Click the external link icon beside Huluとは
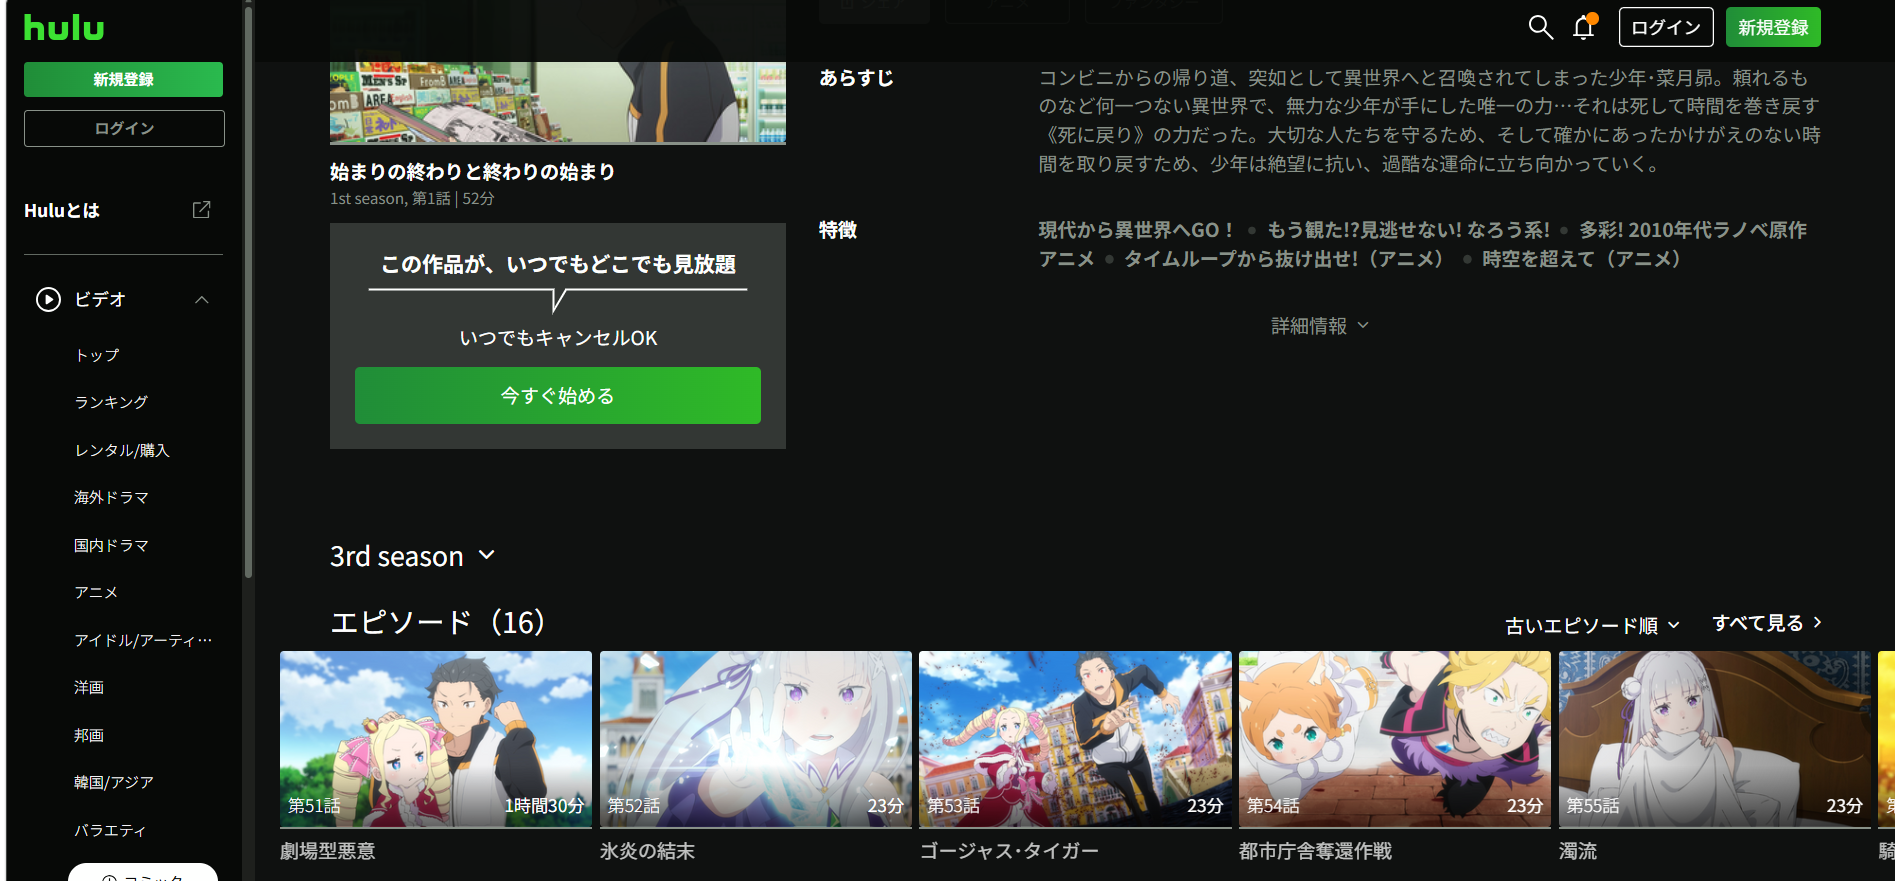The width and height of the screenshot is (1895, 881). coord(201,210)
